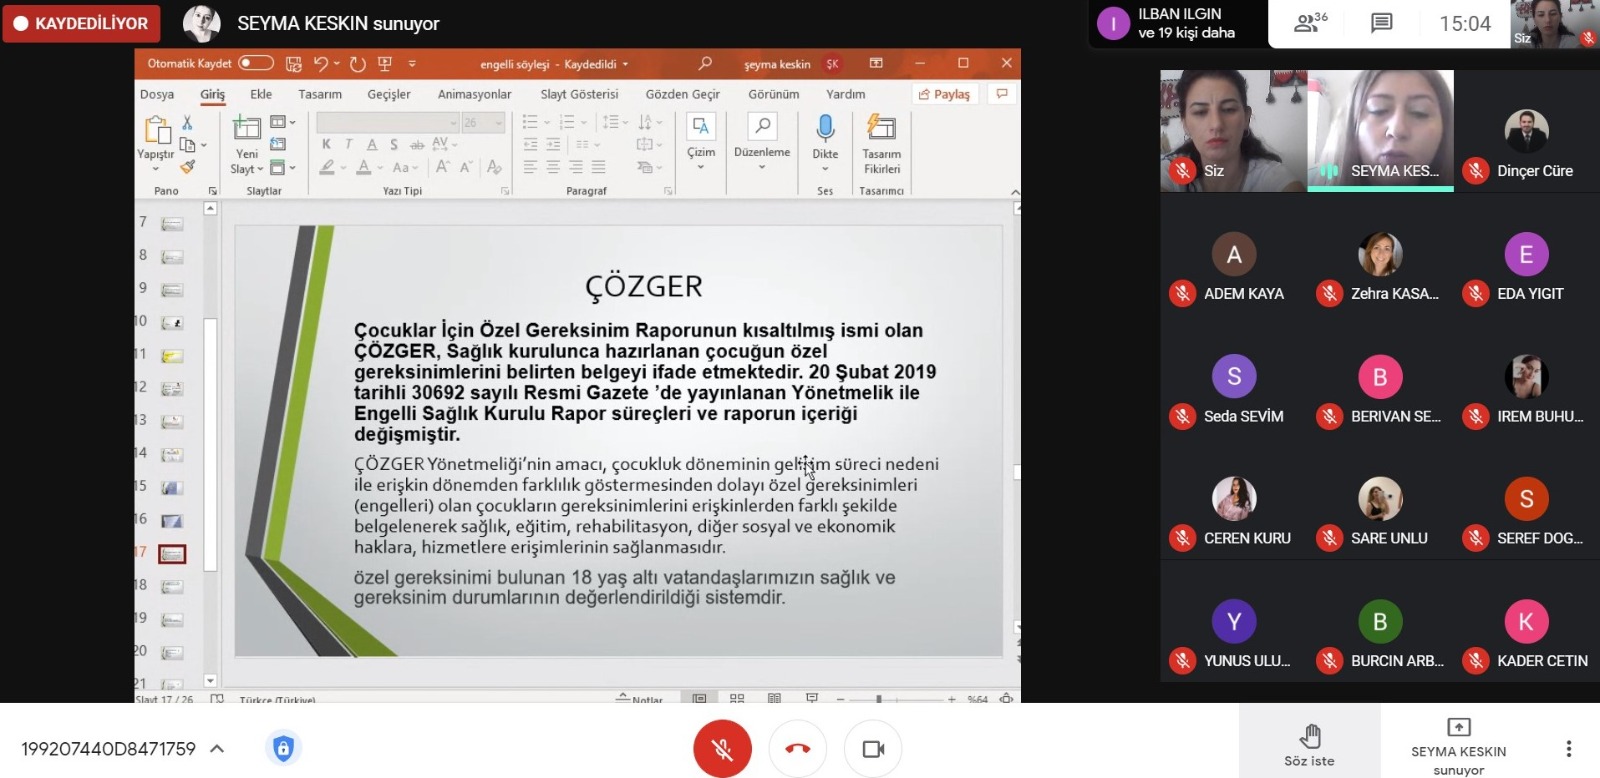Image resolution: width=1600 pixels, height=778 pixels.
Task: Toggle Otomatik Kaydet switch
Action: point(256,63)
